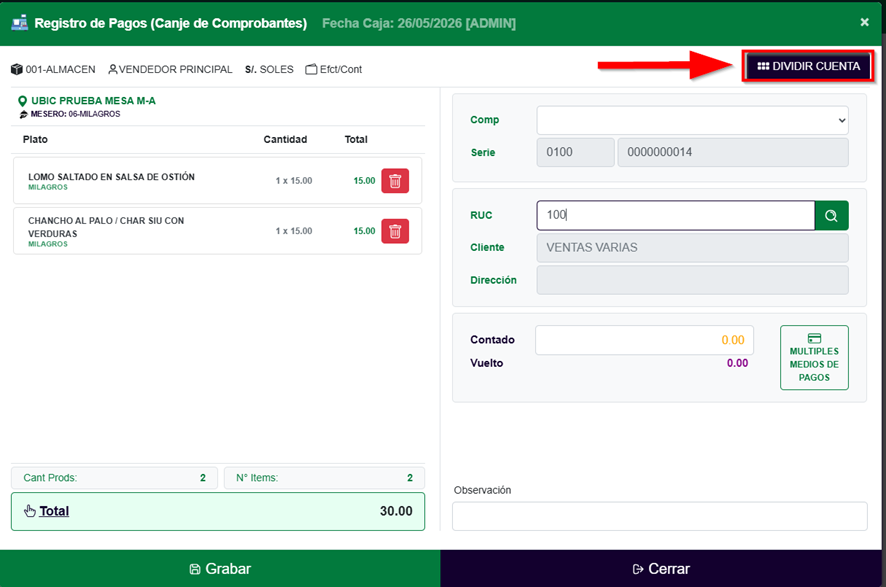This screenshot has width=886, height=587.
Task: Click the Observación text field
Action: click(659, 516)
